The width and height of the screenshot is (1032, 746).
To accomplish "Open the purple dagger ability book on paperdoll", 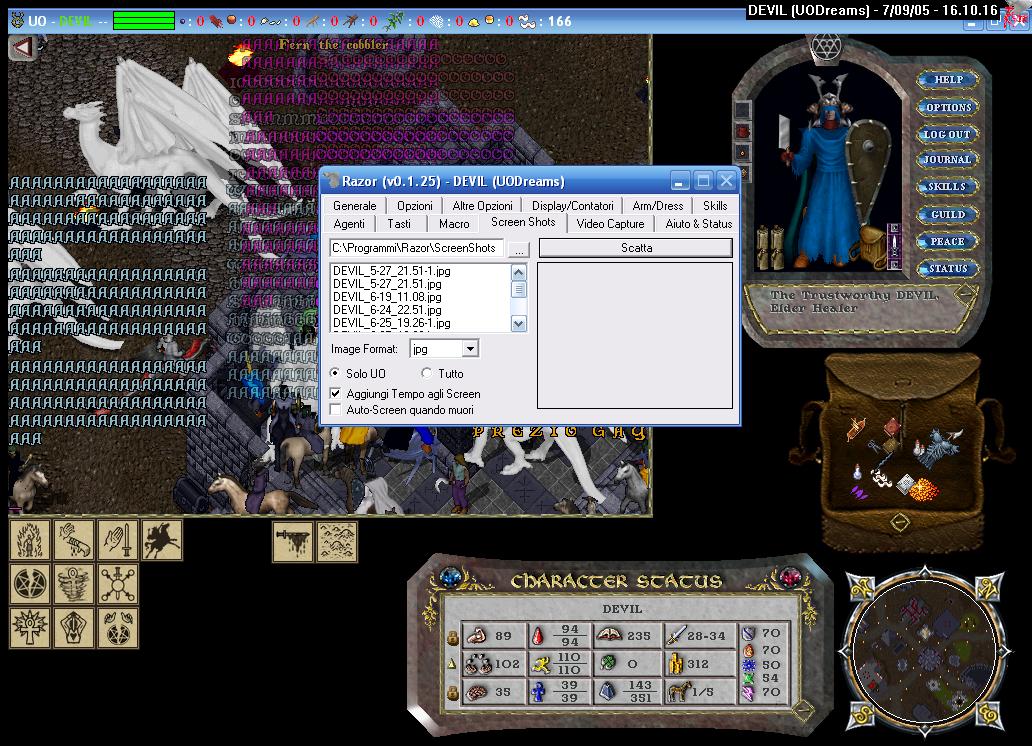I will pyautogui.click(x=894, y=246).
